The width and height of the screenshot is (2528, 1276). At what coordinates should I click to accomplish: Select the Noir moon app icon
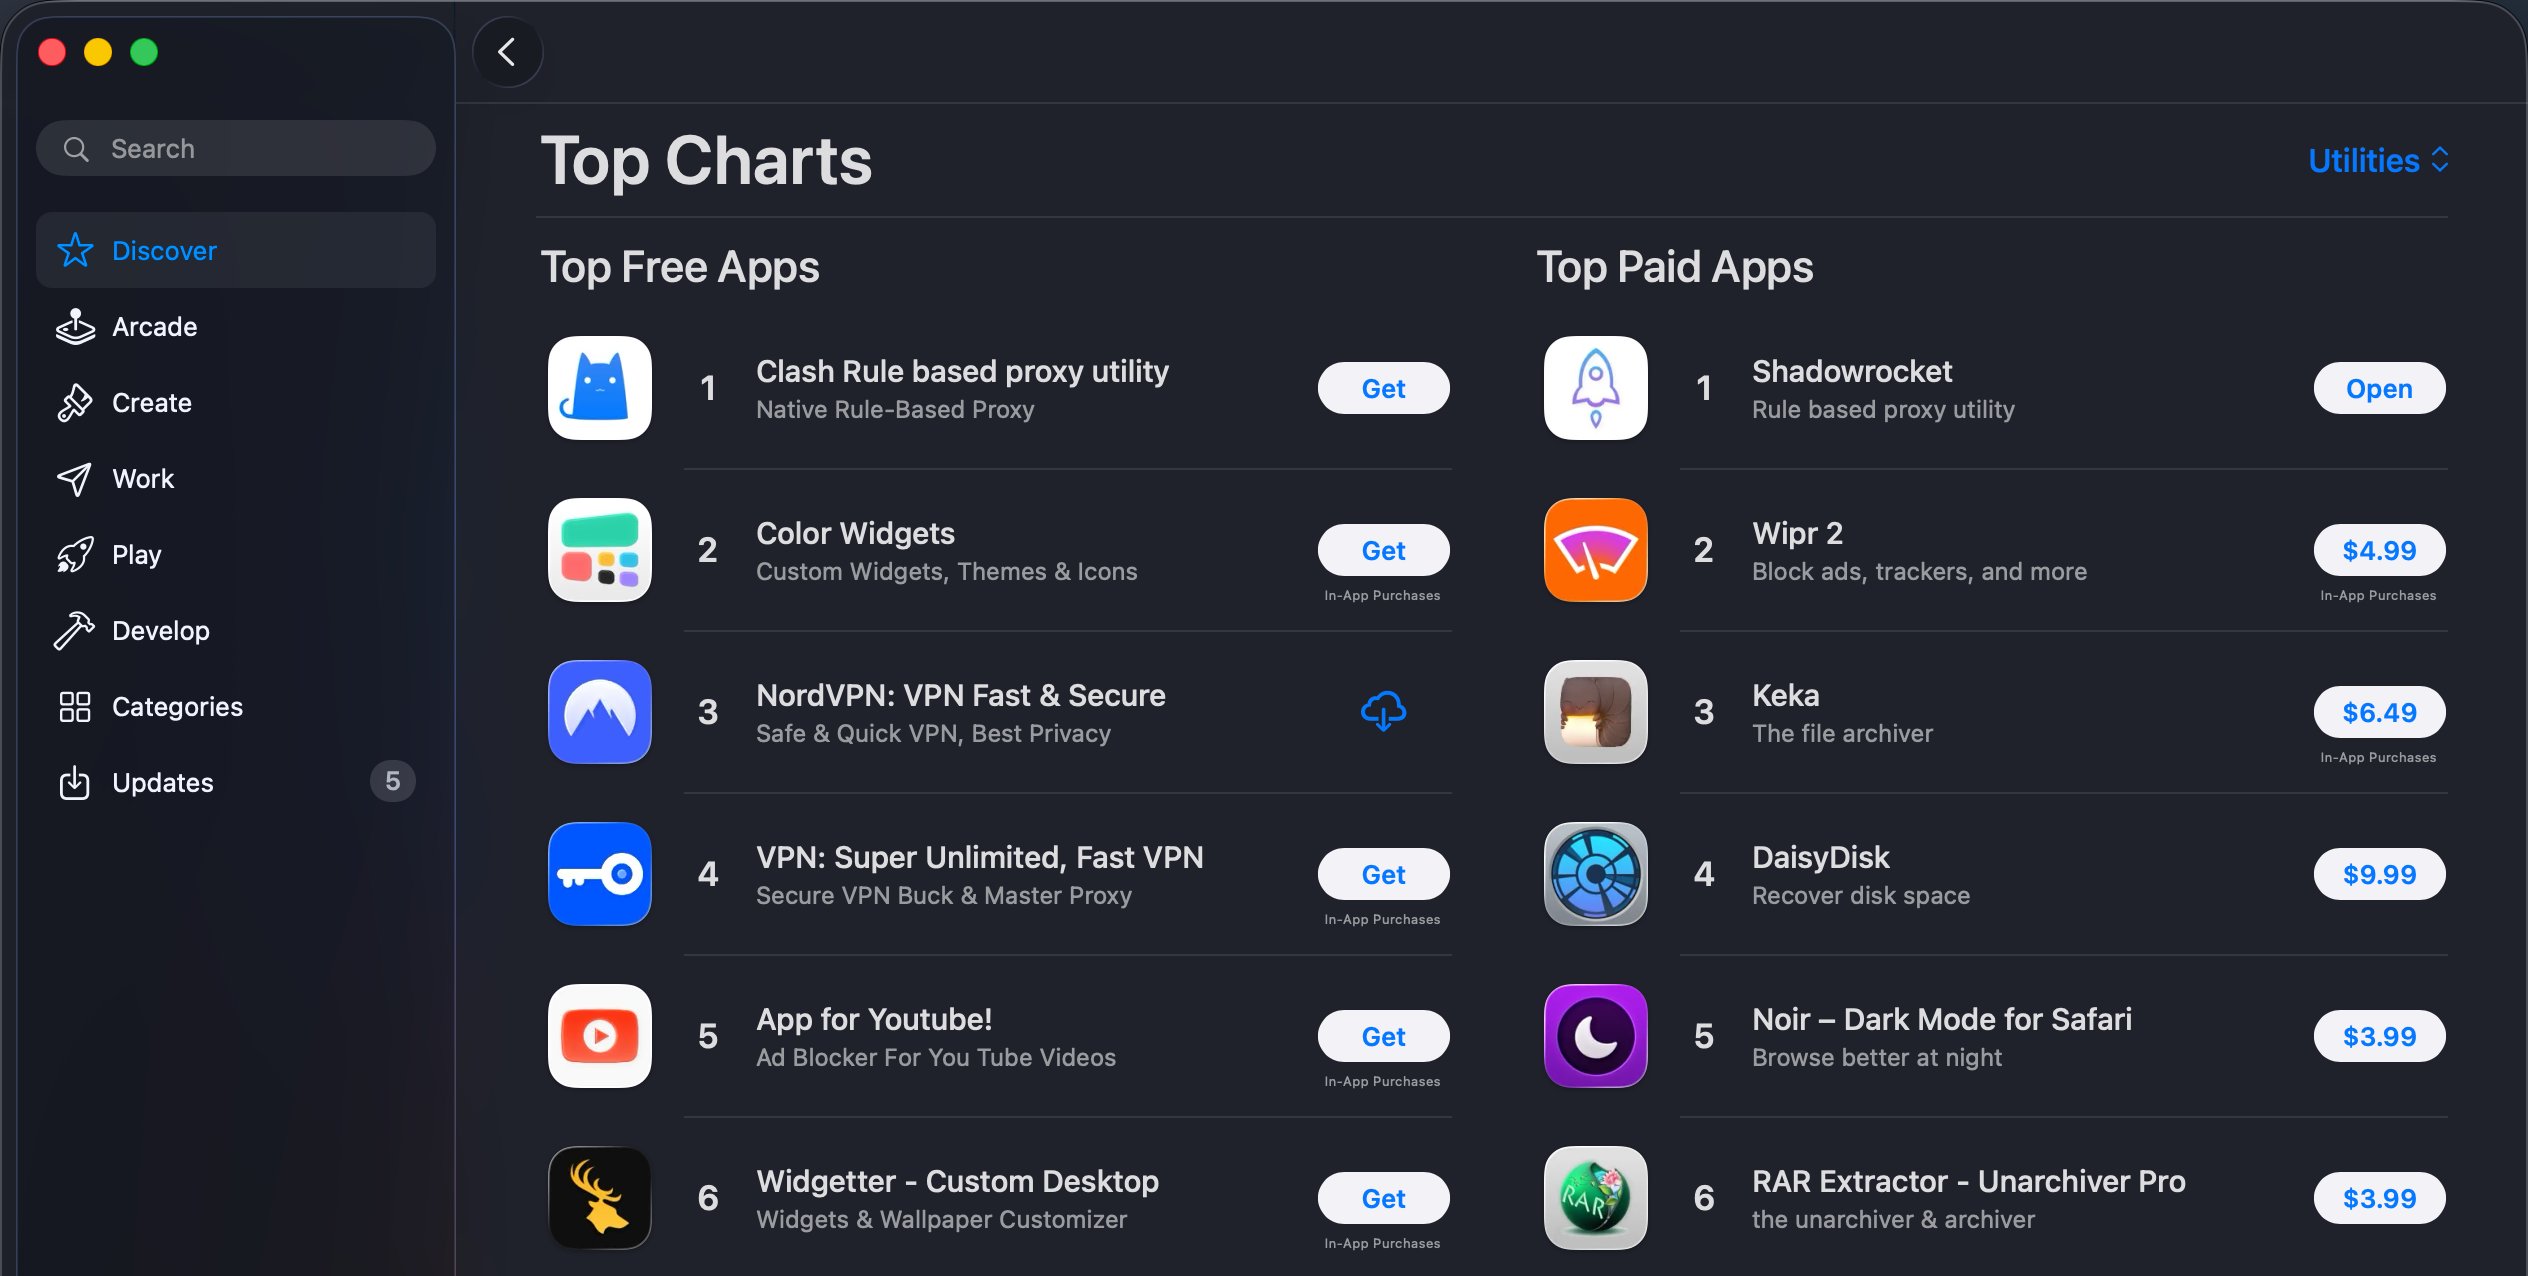pos(1595,1036)
